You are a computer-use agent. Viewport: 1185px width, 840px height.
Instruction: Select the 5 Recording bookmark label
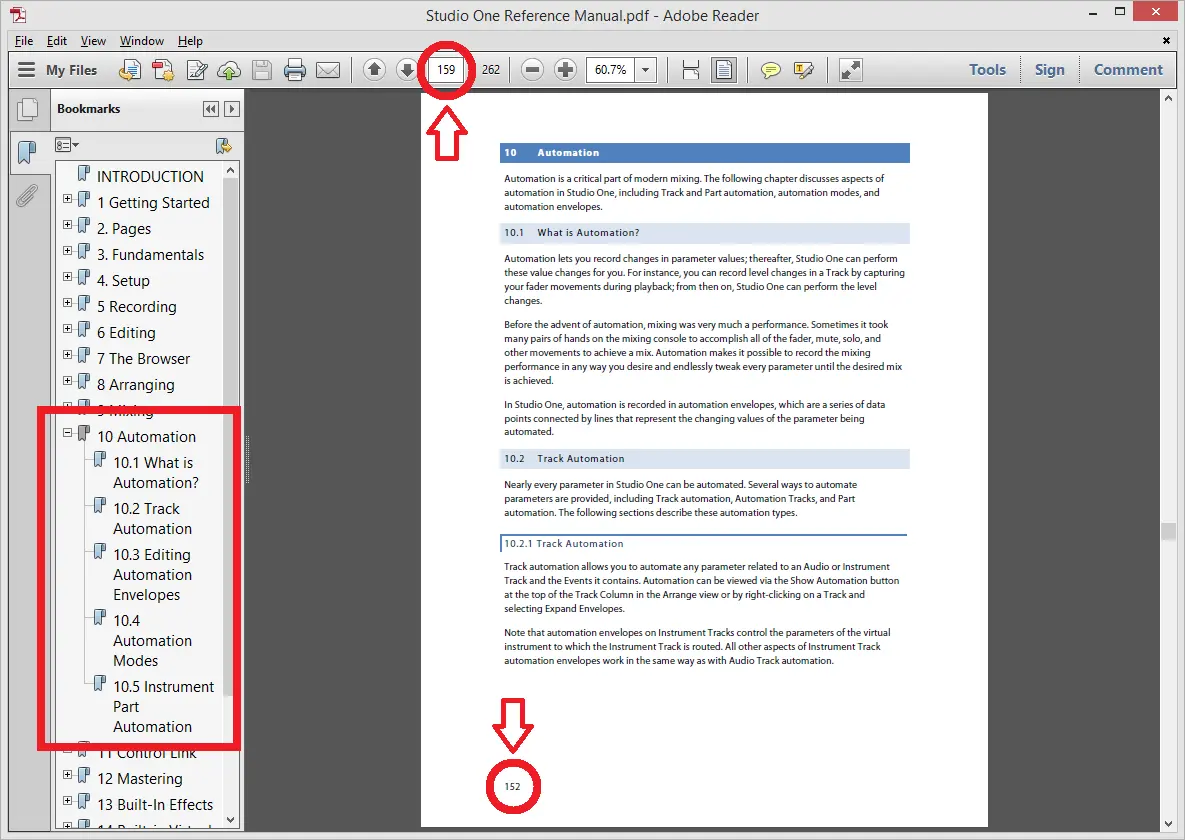[x=137, y=306]
